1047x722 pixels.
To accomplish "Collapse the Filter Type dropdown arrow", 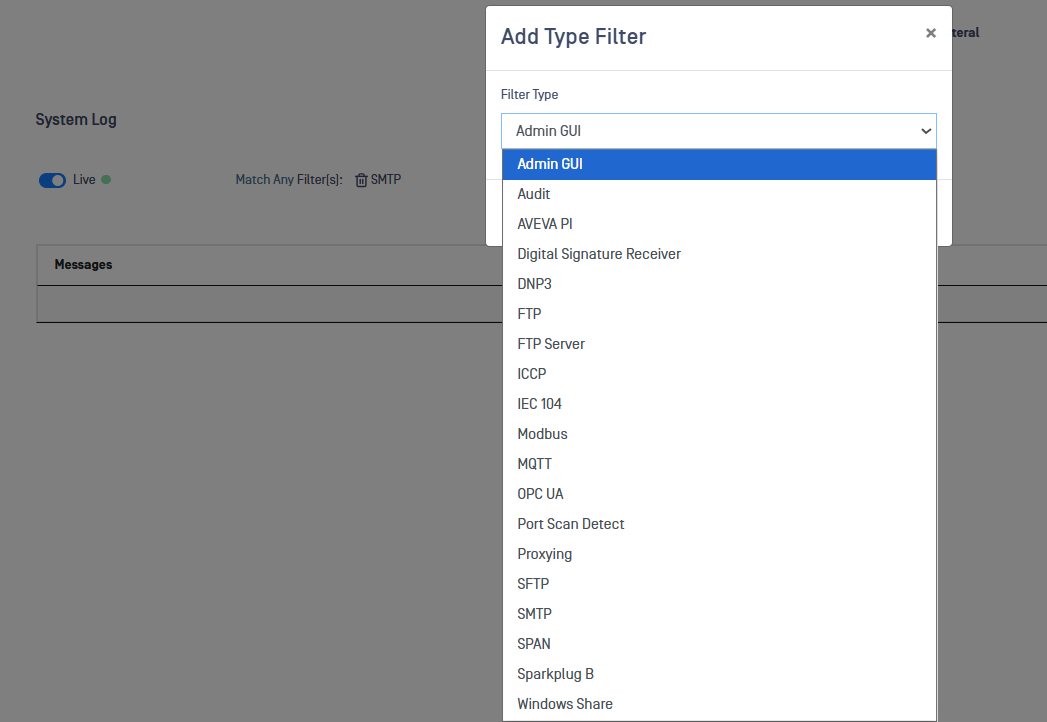I will pyautogui.click(x=925, y=131).
